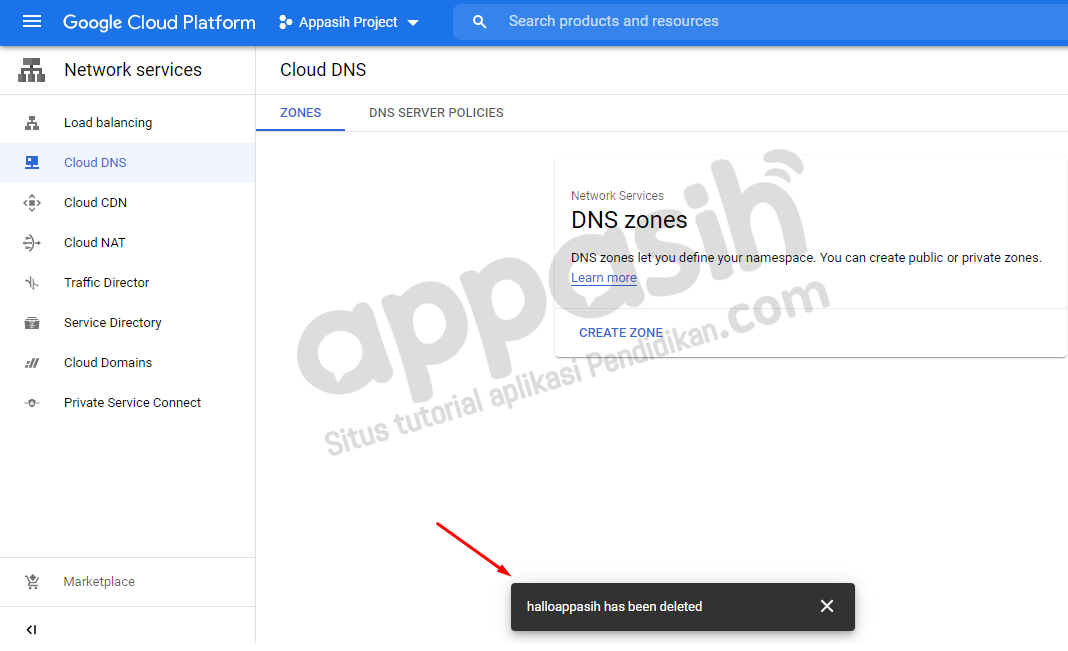Click the CREATE ZONE button
This screenshot has height=651, width=1068.
click(621, 333)
